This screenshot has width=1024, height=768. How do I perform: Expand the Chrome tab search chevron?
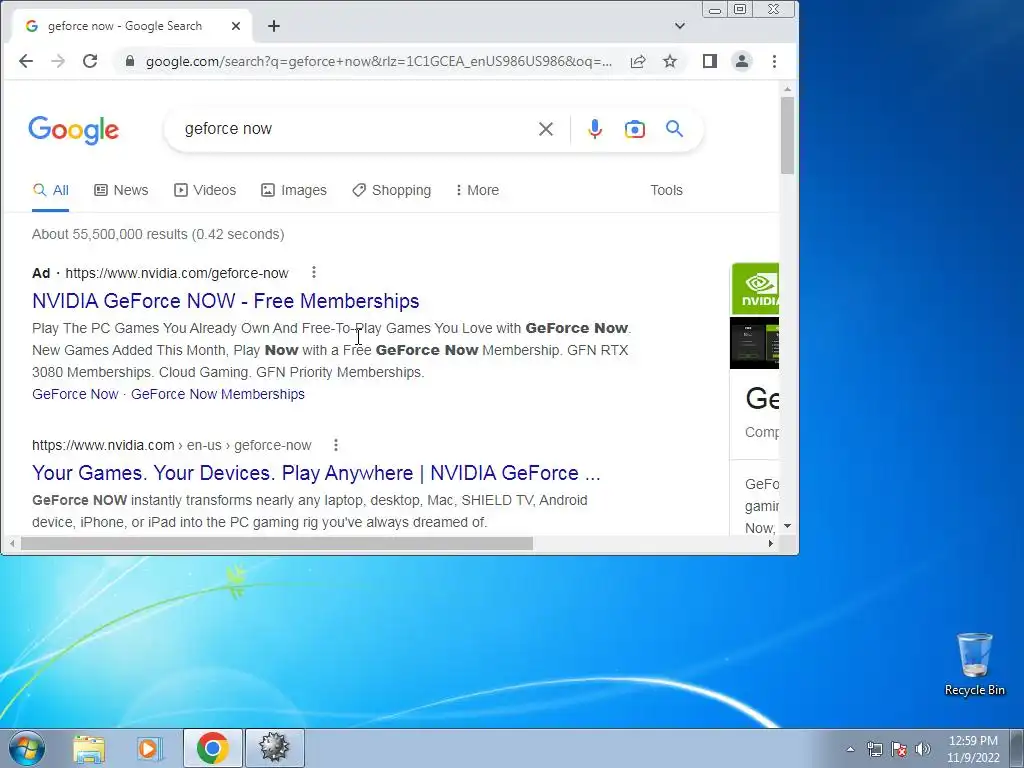pos(680,26)
